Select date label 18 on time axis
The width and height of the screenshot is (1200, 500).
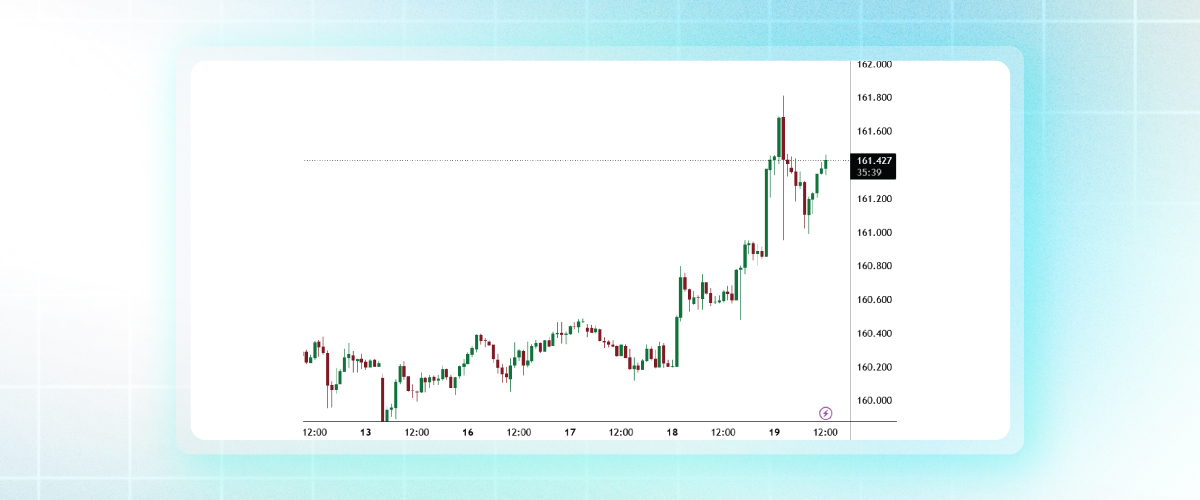[672, 433]
